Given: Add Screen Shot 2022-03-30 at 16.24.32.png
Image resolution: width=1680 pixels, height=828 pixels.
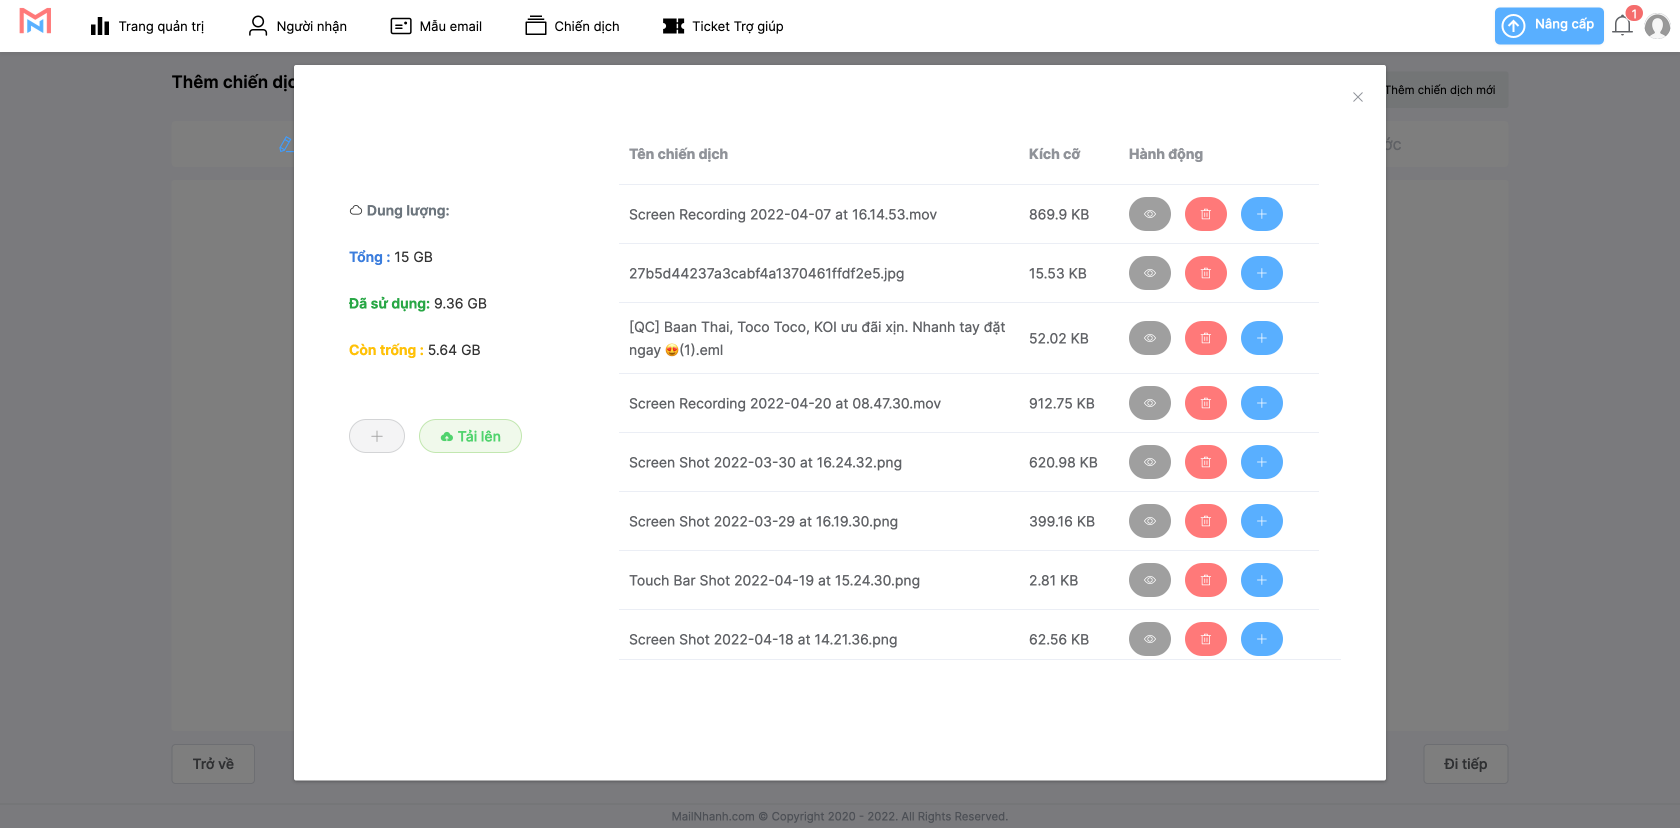Looking at the screenshot, I should click(x=1261, y=462).
